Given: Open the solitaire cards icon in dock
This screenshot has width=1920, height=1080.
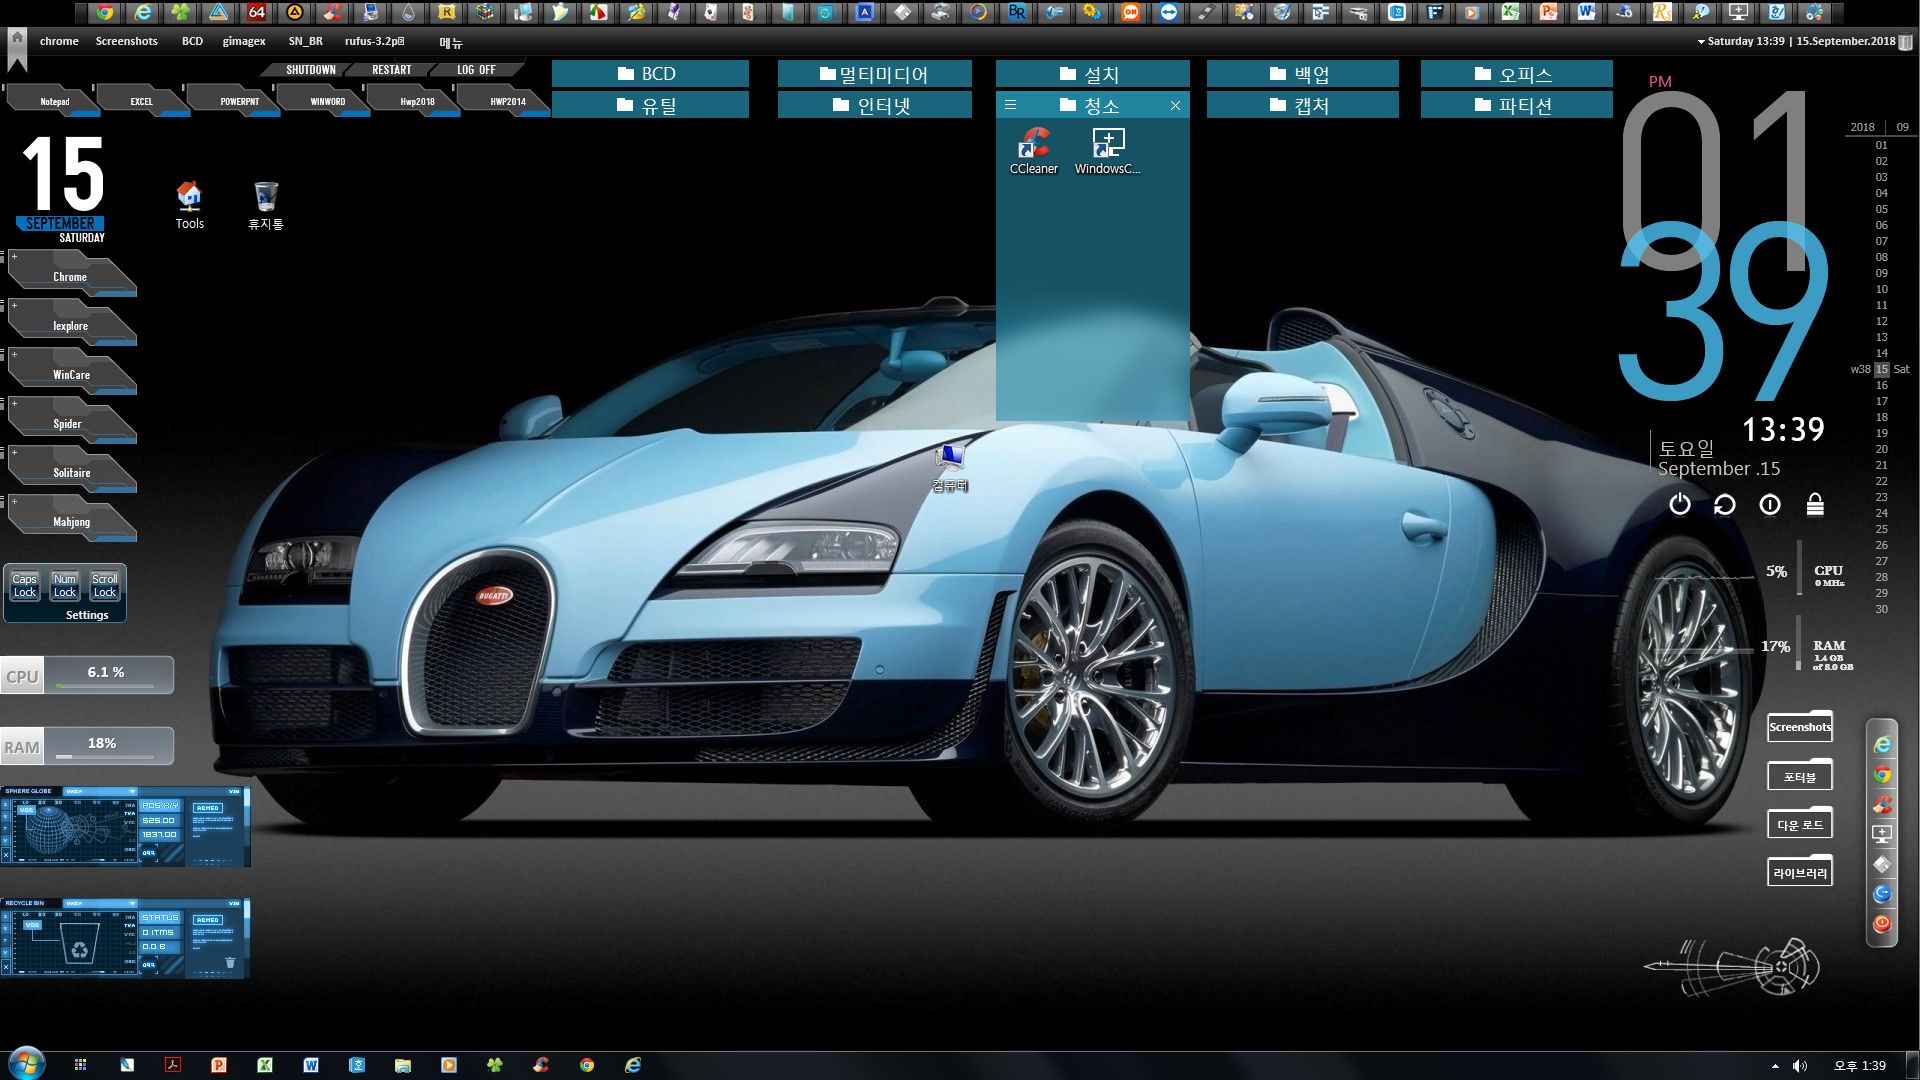Looking at the screenshot, I should pos(710,13).
